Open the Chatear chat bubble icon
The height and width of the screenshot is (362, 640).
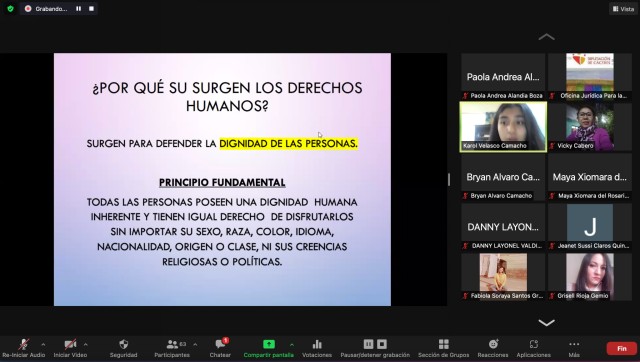220,344
